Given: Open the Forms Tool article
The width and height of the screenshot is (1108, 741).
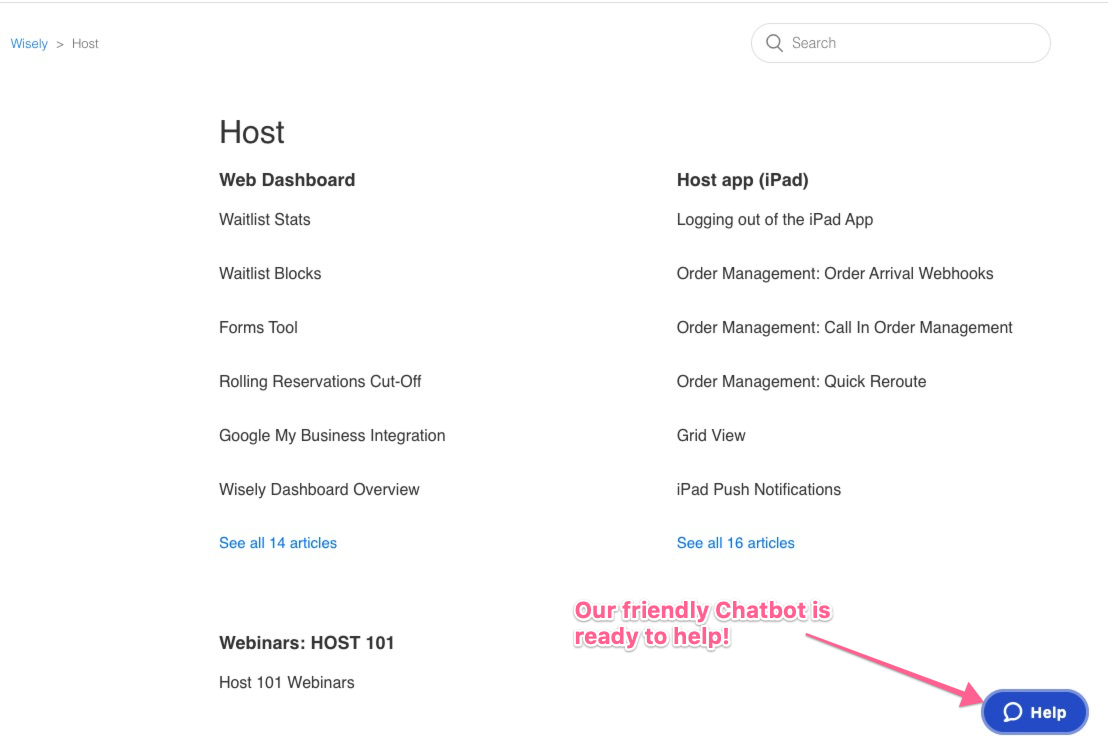Looking at the screenshot, I should pyautogui.click(x=258, y=328).
